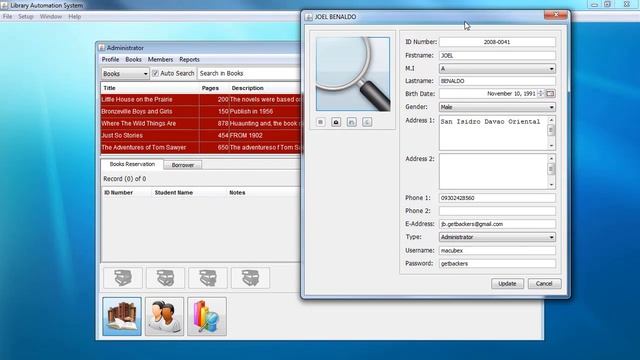Viewport: 640px width, 360px height.
Task: Open the Gender dropdown showing Male
Action: click(497, 107)
